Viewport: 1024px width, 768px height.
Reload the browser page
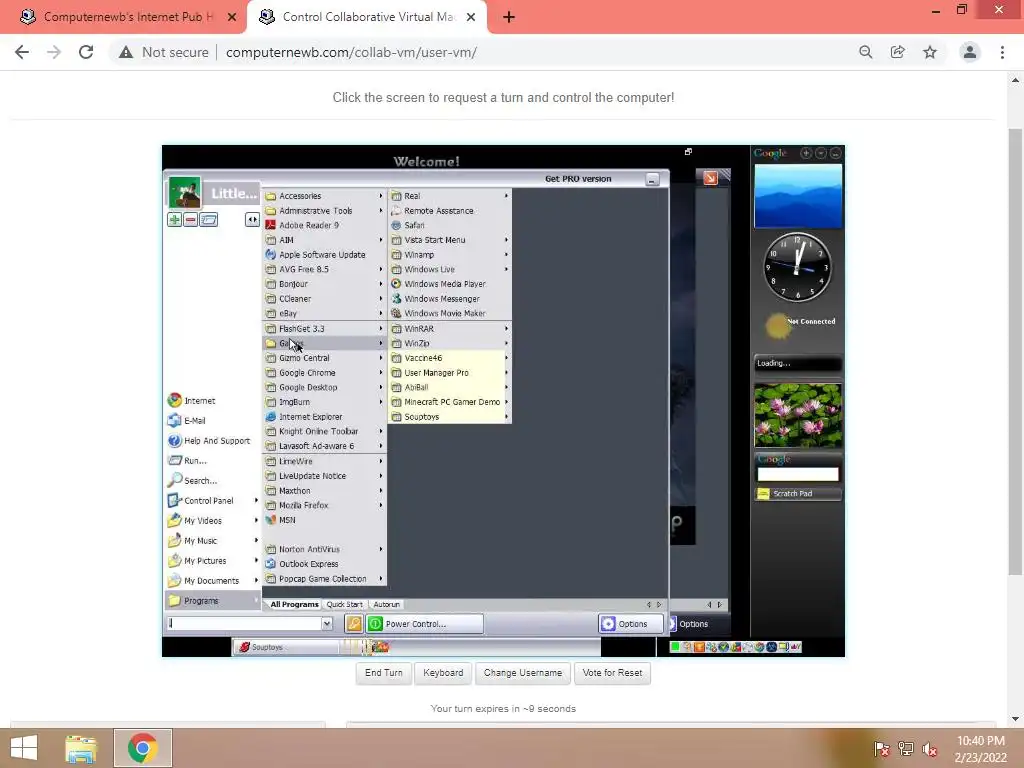coord(86,52)
